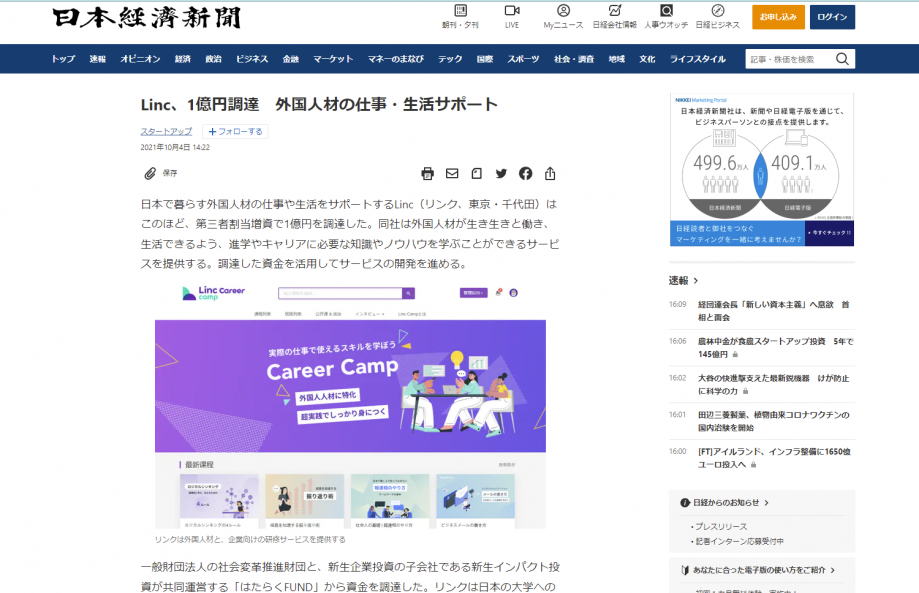Save article with the paperclip icon
The image size is (919, 593).
pyautogui.click(x=150, y=173)
